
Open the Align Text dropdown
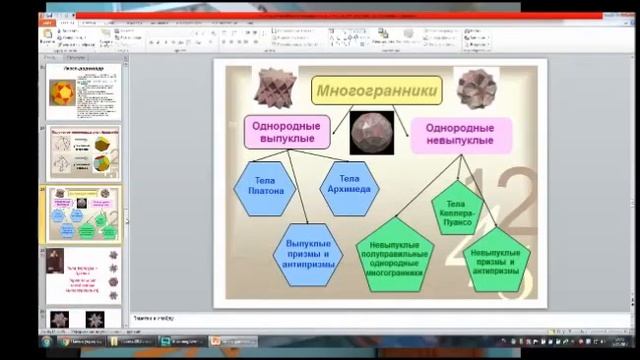(290, 38)
